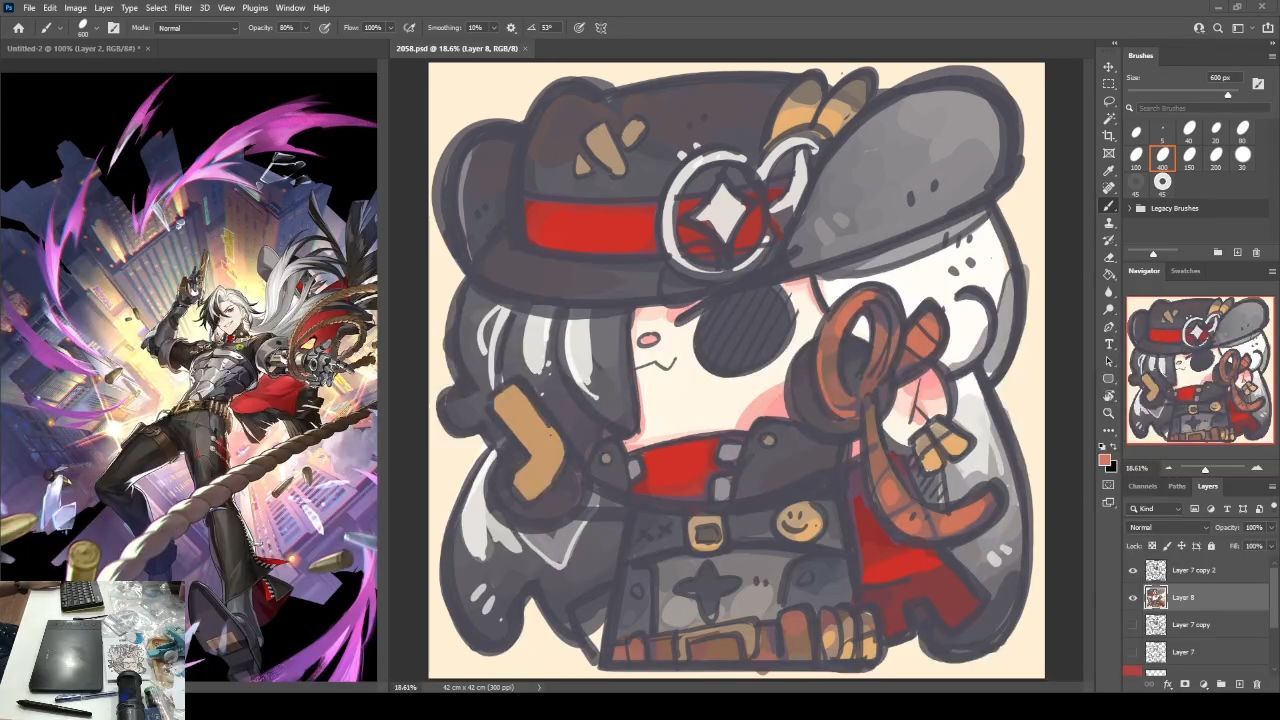Select the Hand tool
1280x720 pixels.
click(1109, 396)
